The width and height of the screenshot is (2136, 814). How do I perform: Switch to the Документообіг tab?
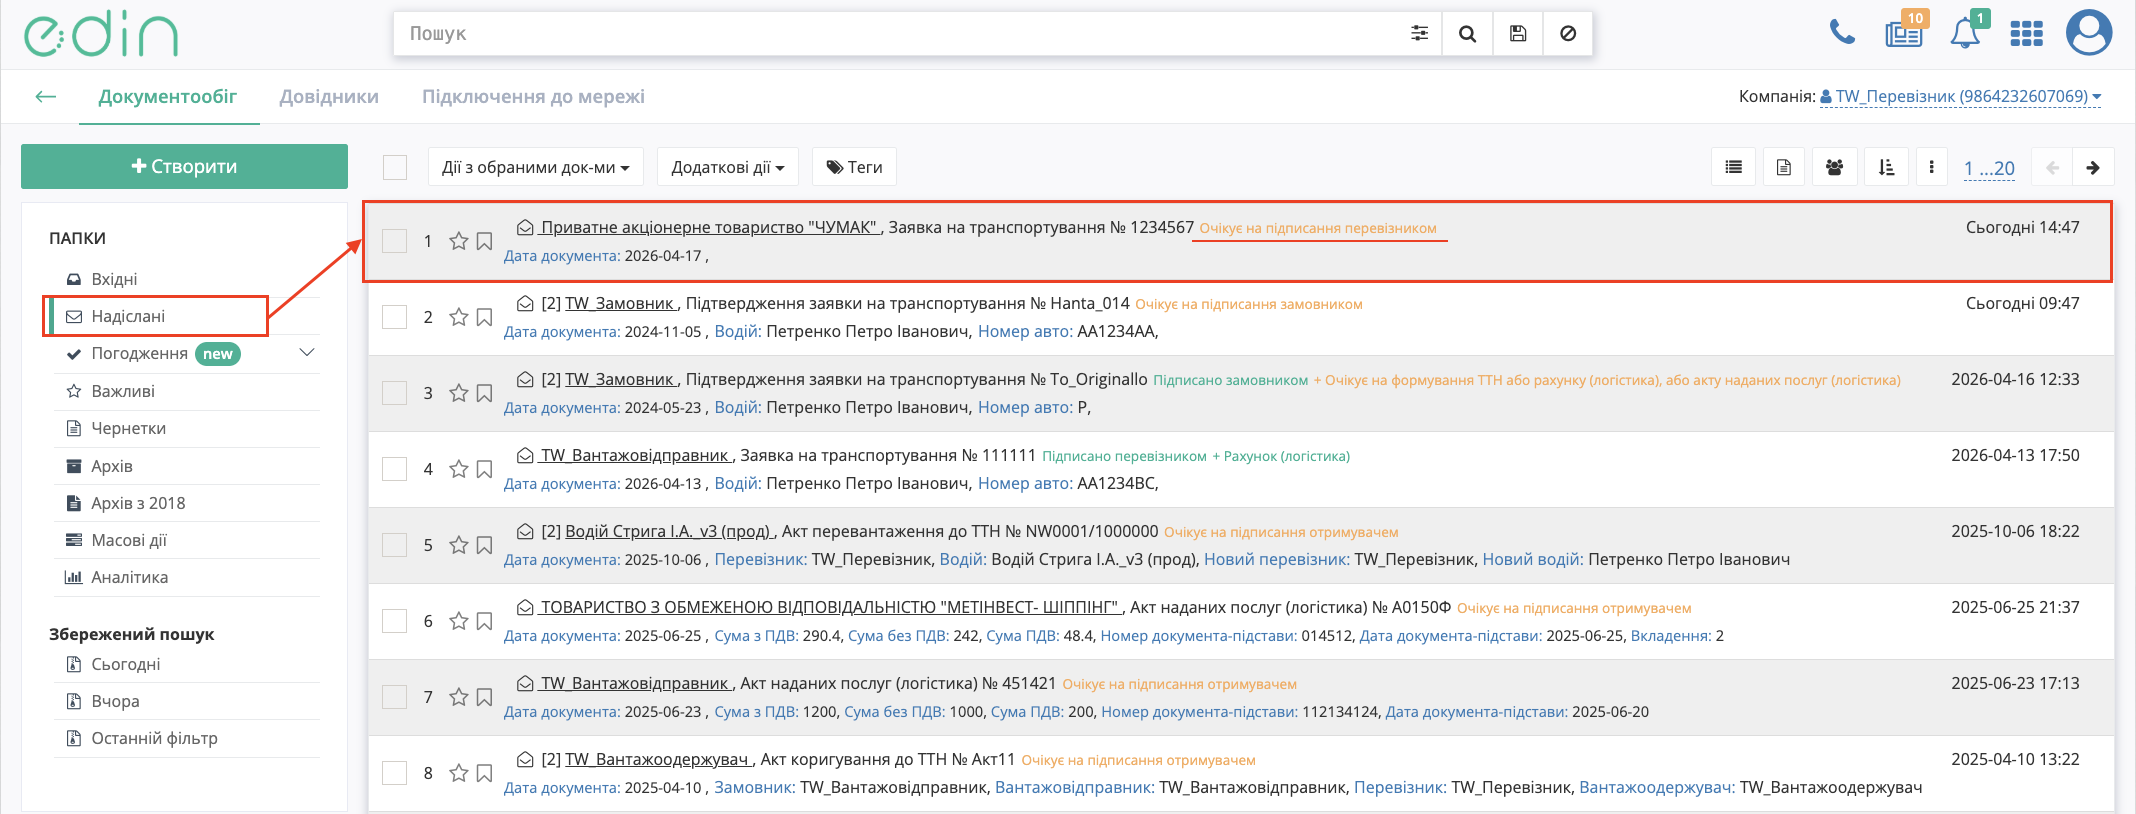tap(168, 97)
